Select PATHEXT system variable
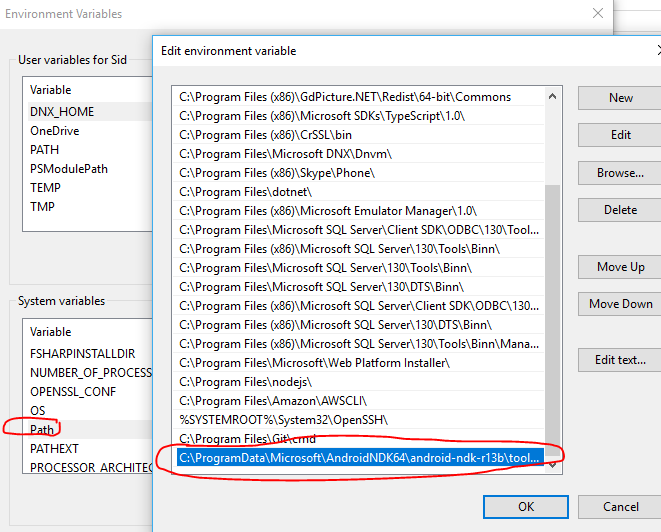The width and height of the screenshot is (661, 532). (89, 449)
